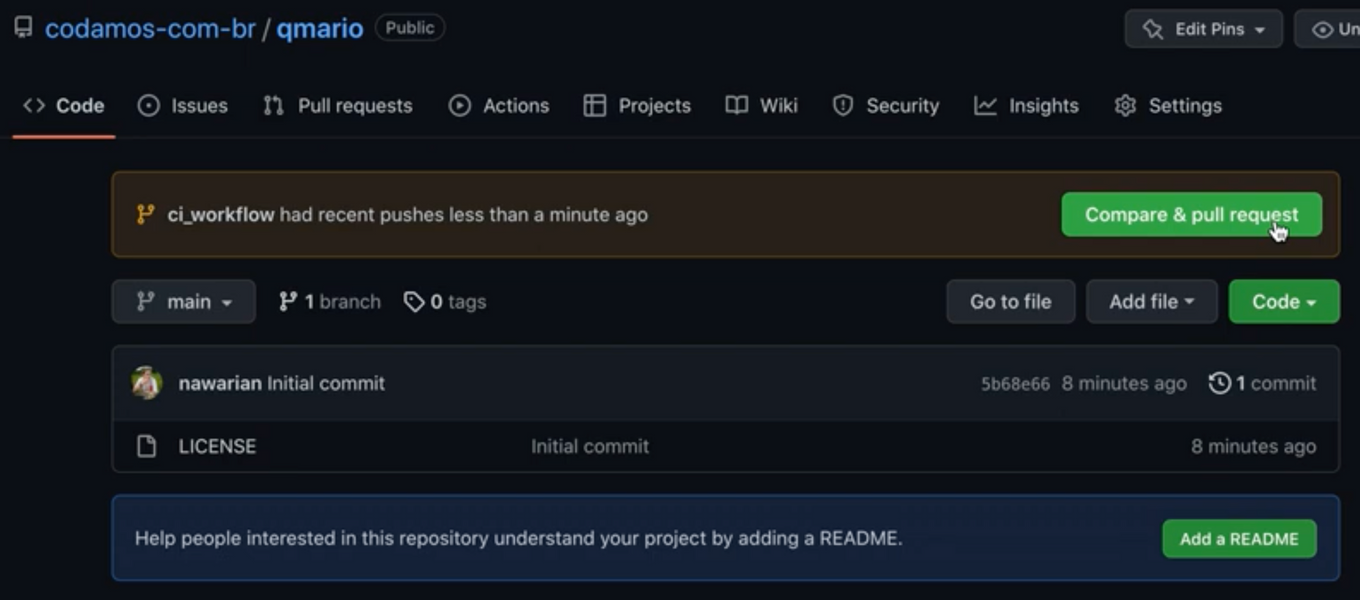Click nawarian's profile avatar

click(146, 383)
